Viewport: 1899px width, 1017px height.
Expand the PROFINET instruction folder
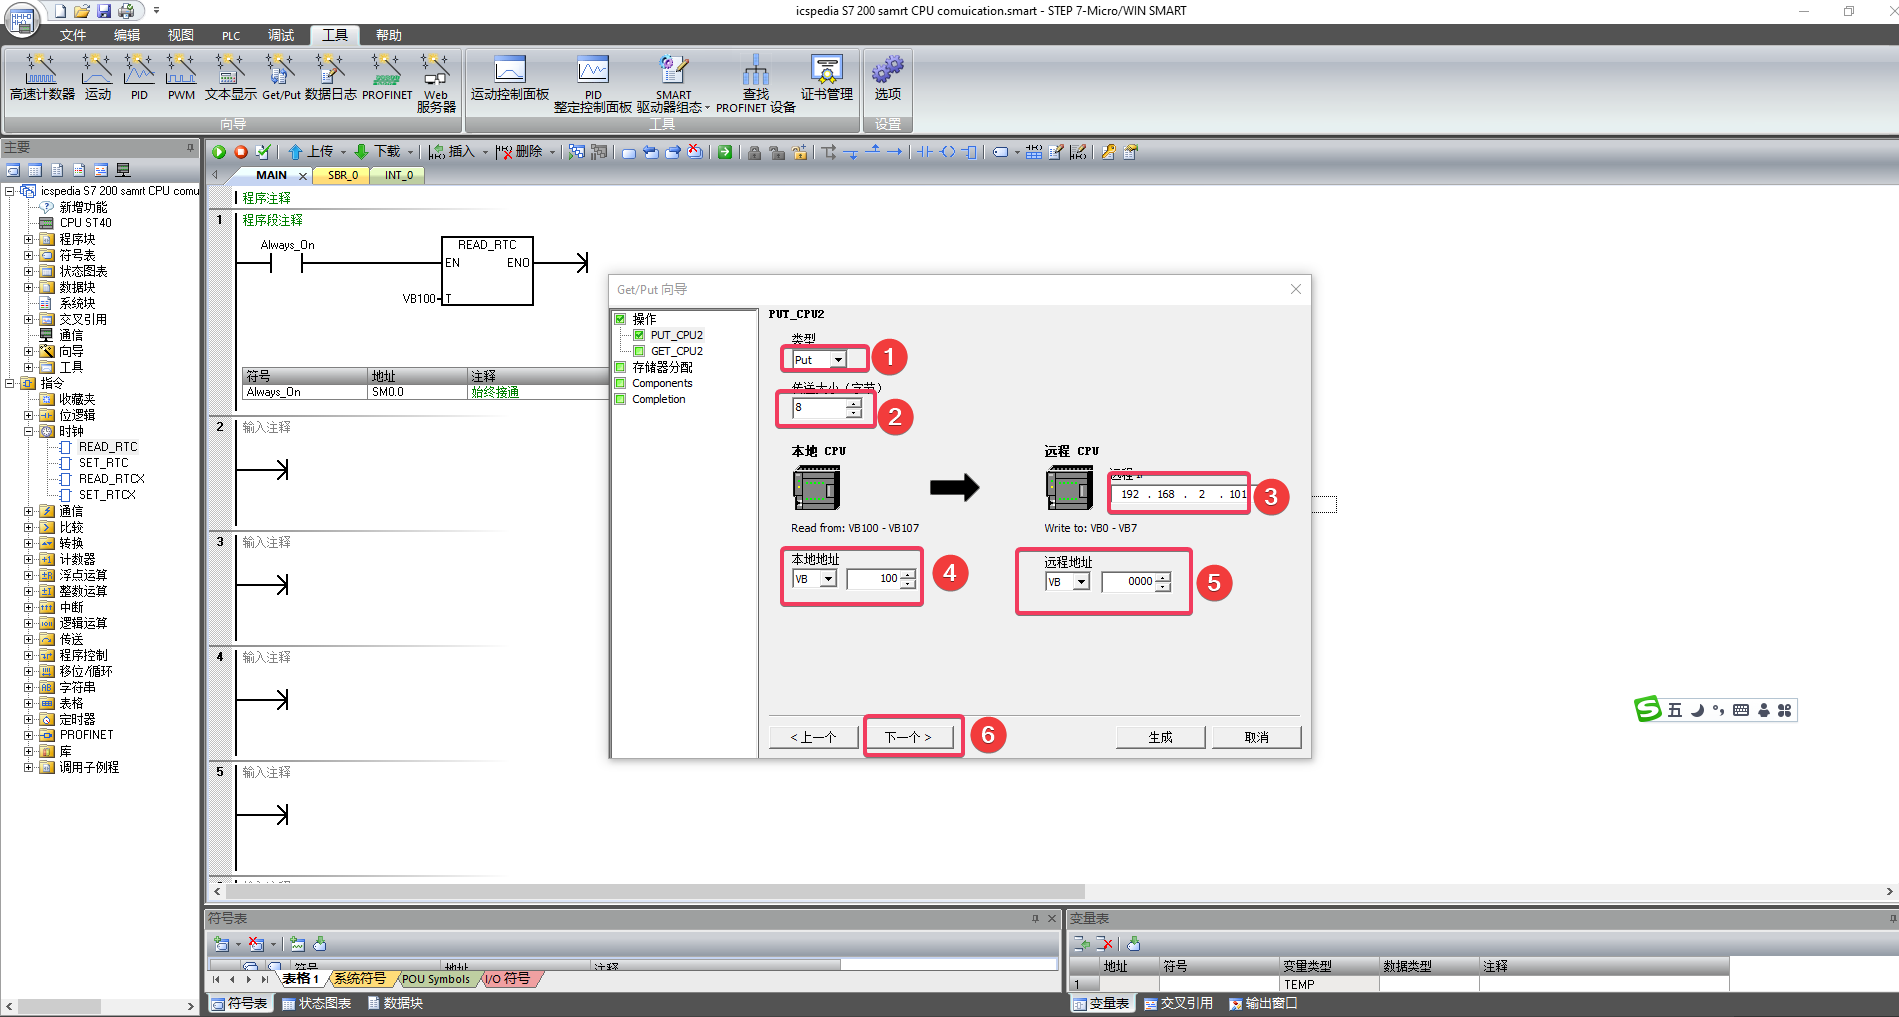tap(29, 735)
